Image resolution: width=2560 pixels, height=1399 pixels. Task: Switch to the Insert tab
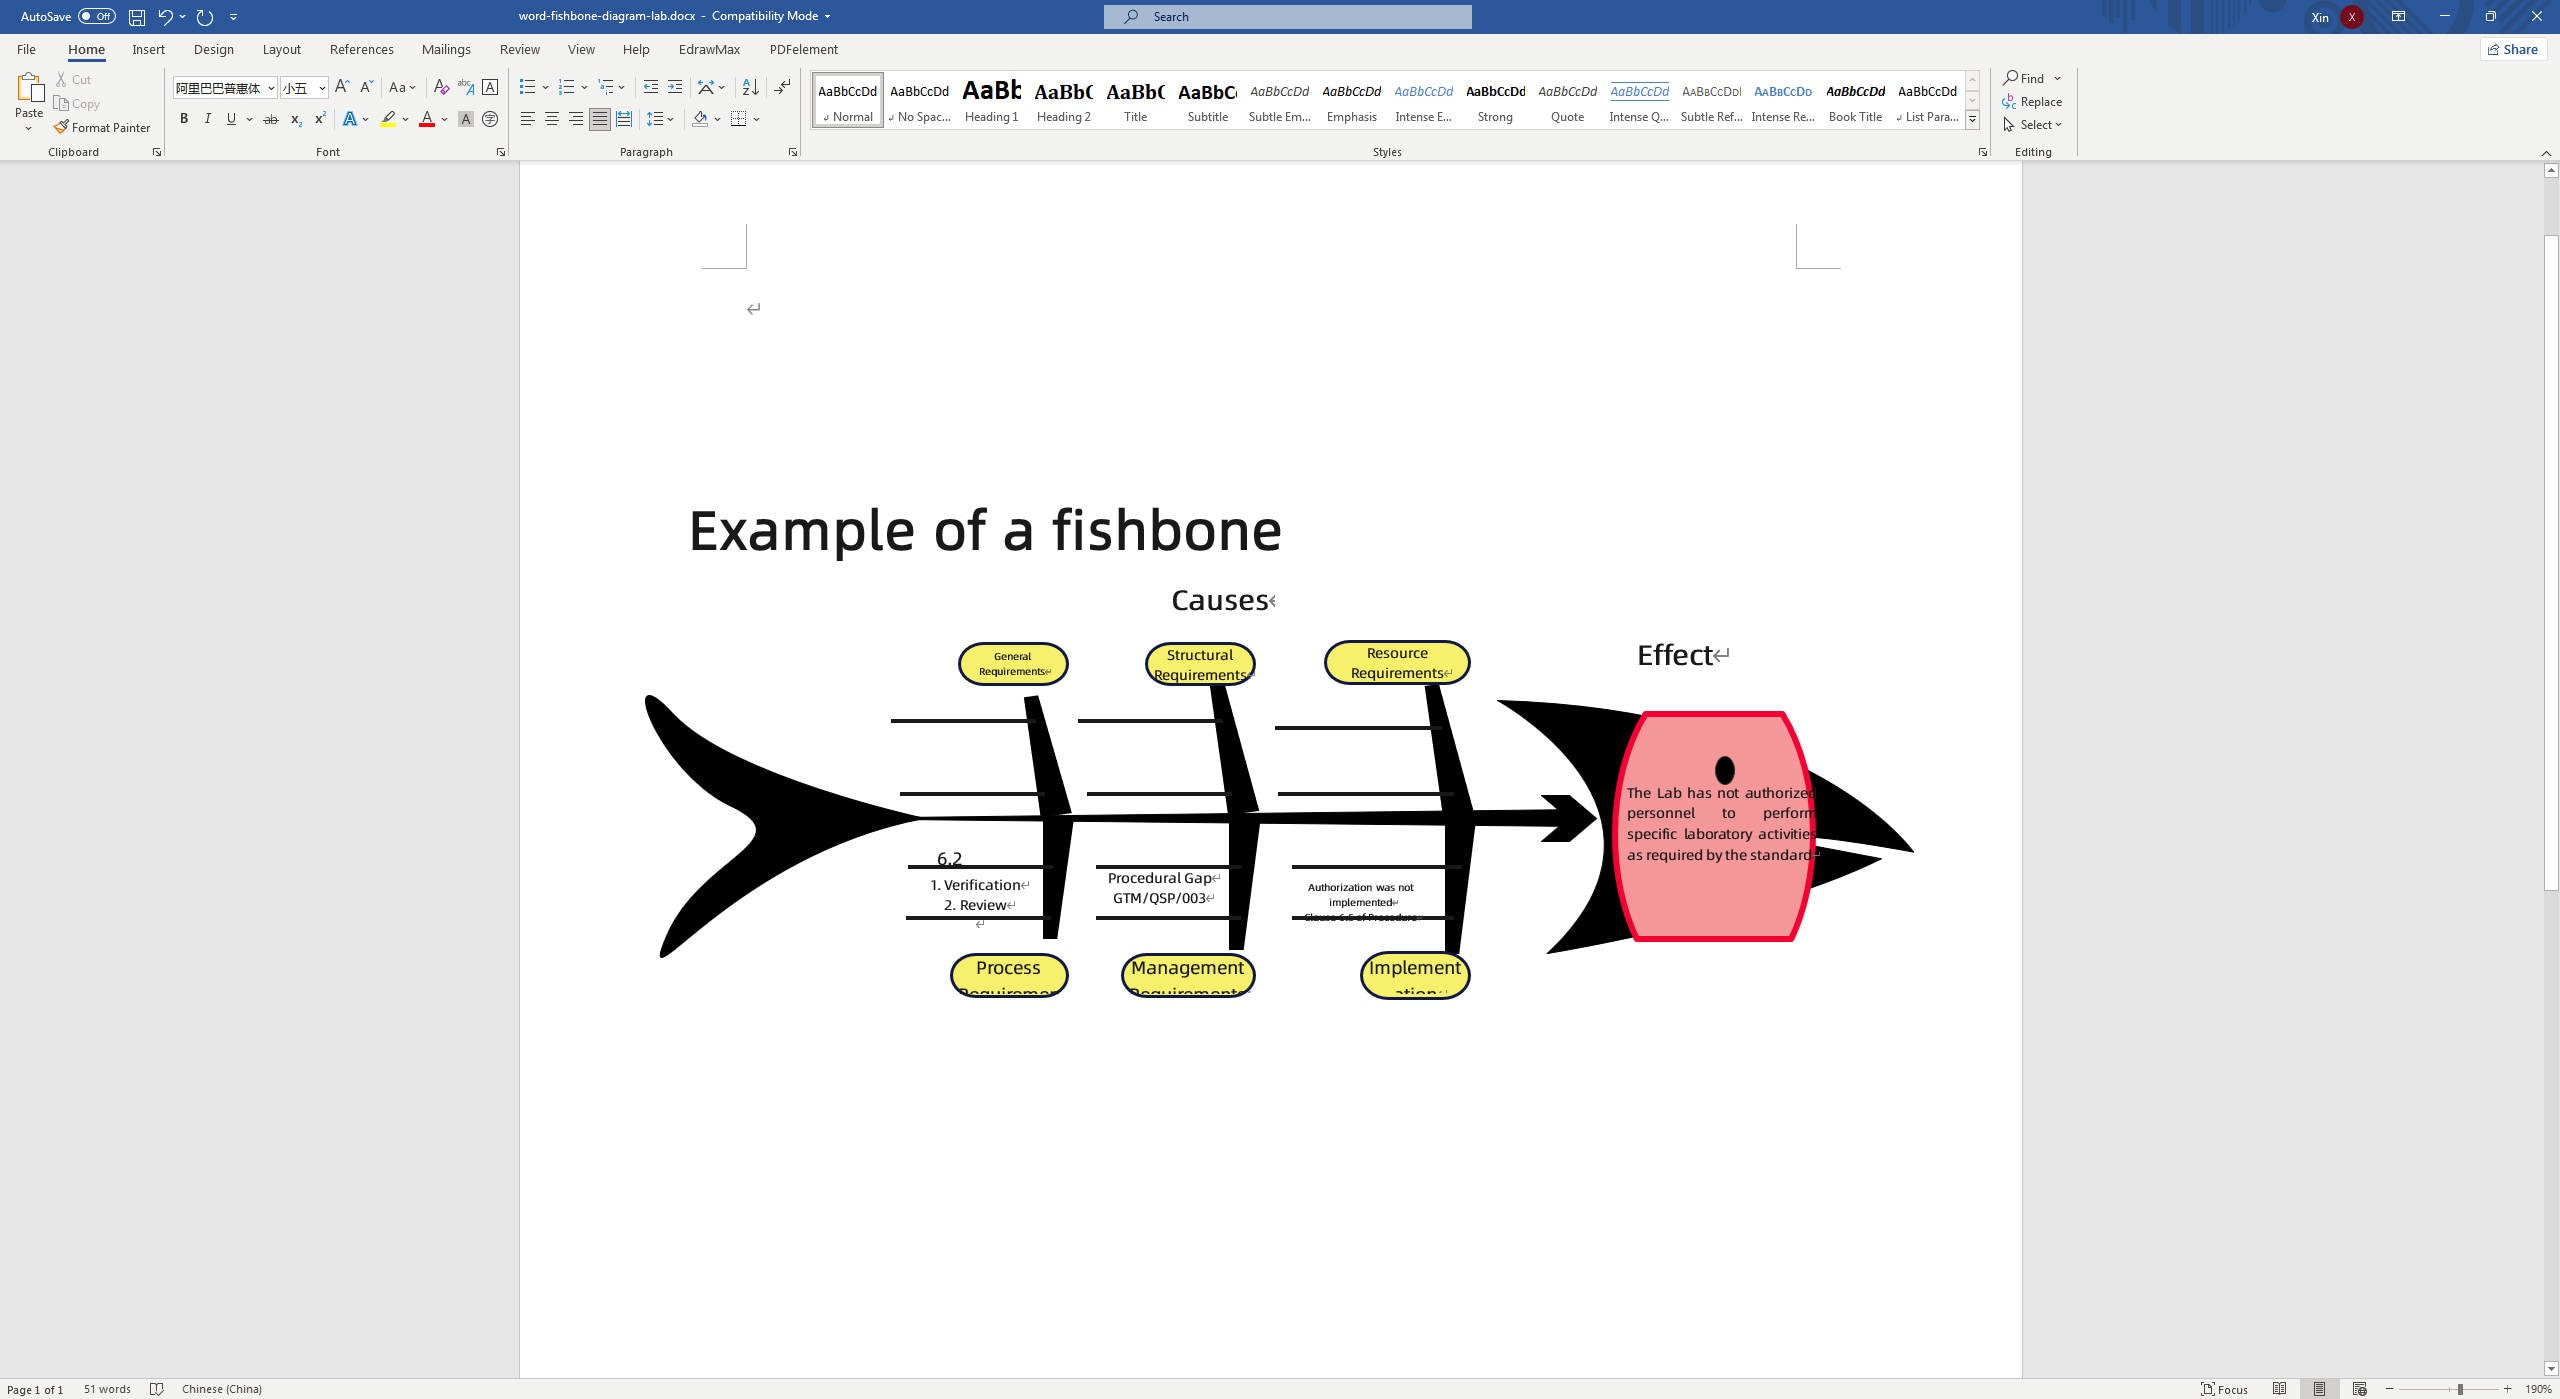coord(148,49)
